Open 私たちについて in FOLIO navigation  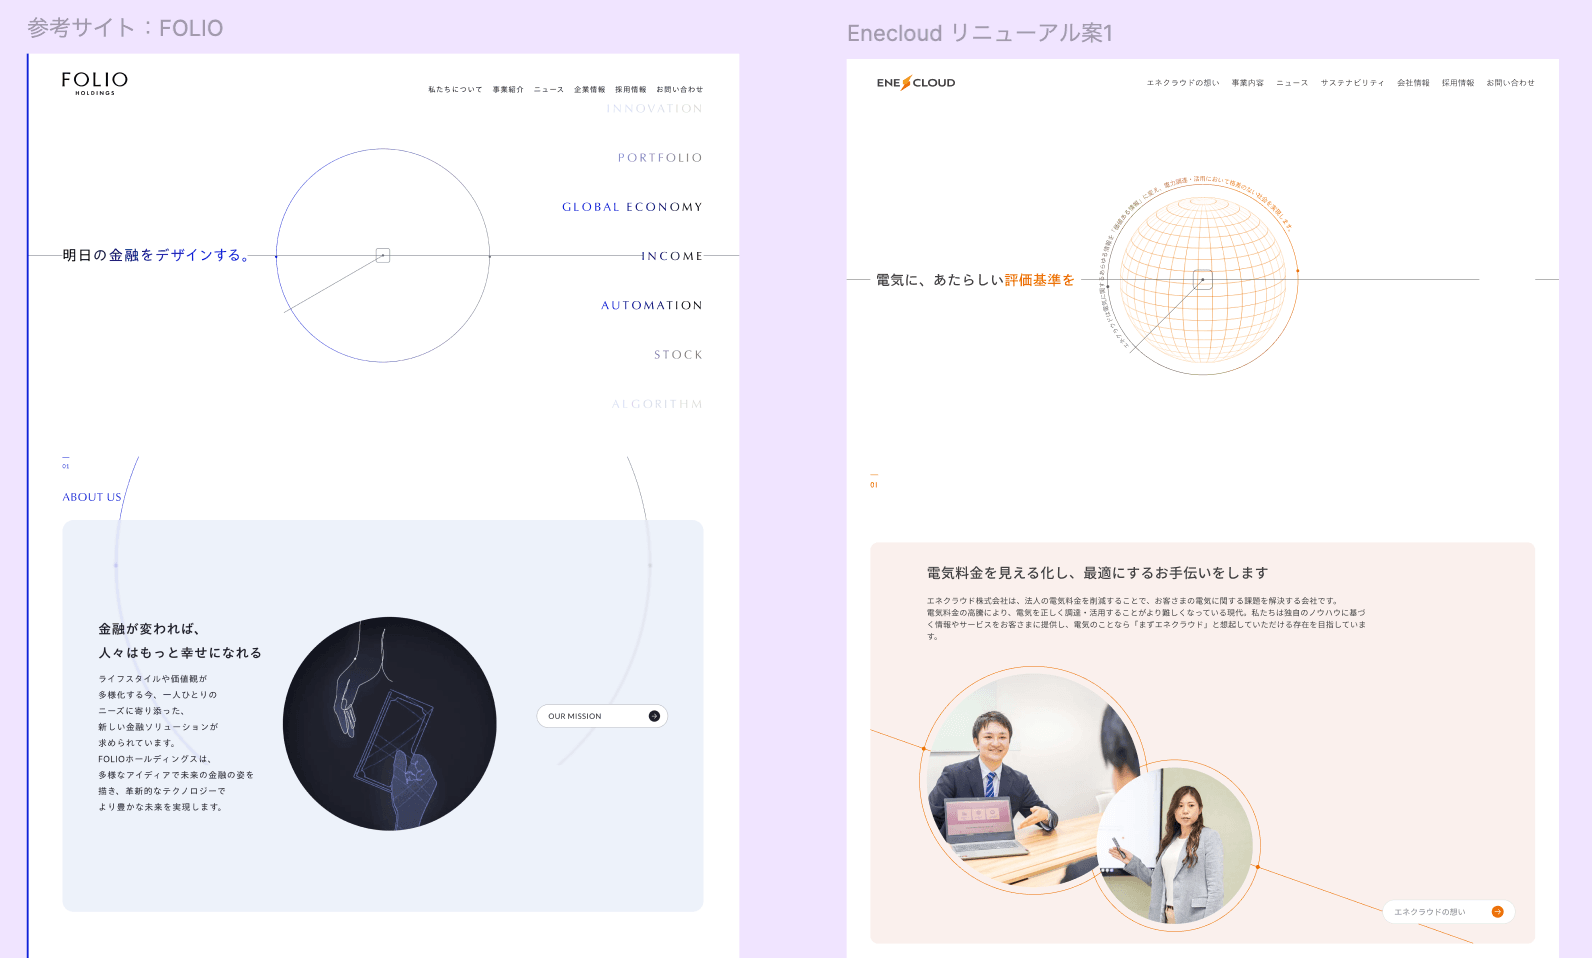coord(455,90)
